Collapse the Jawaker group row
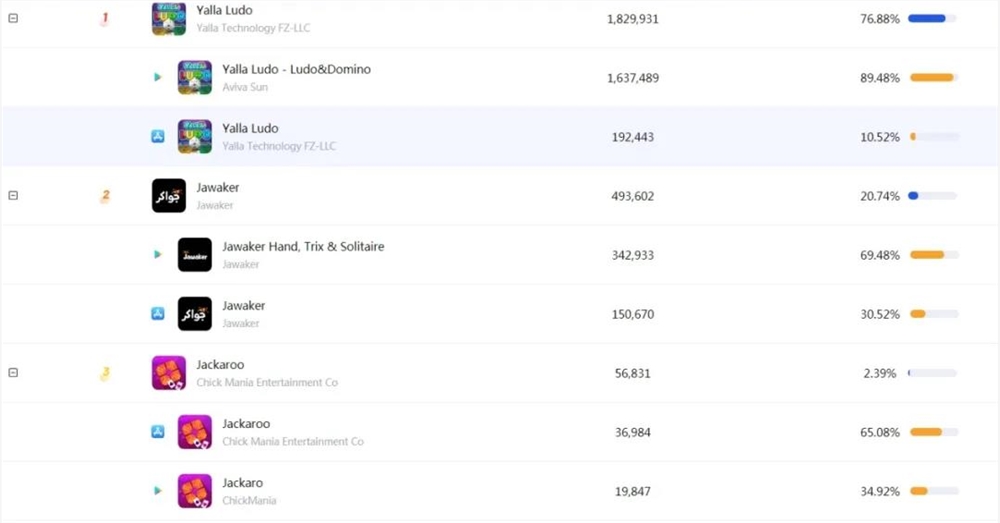Viewport: 1000px width, 523px height. pos(13,196)
